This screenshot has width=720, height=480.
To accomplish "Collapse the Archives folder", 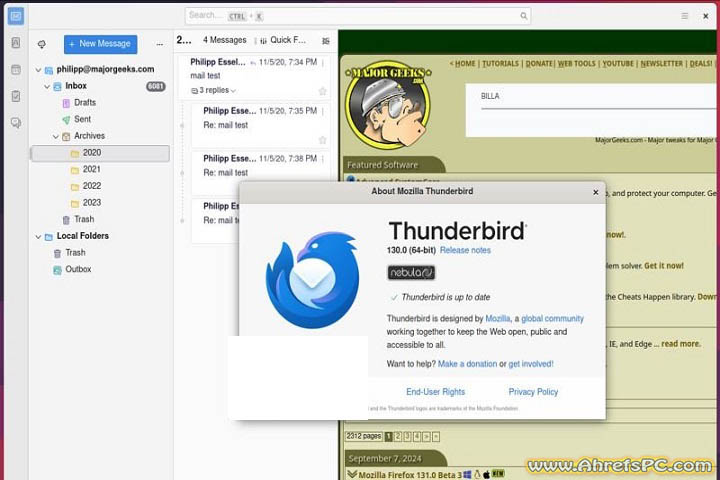I will pos(56,136).
